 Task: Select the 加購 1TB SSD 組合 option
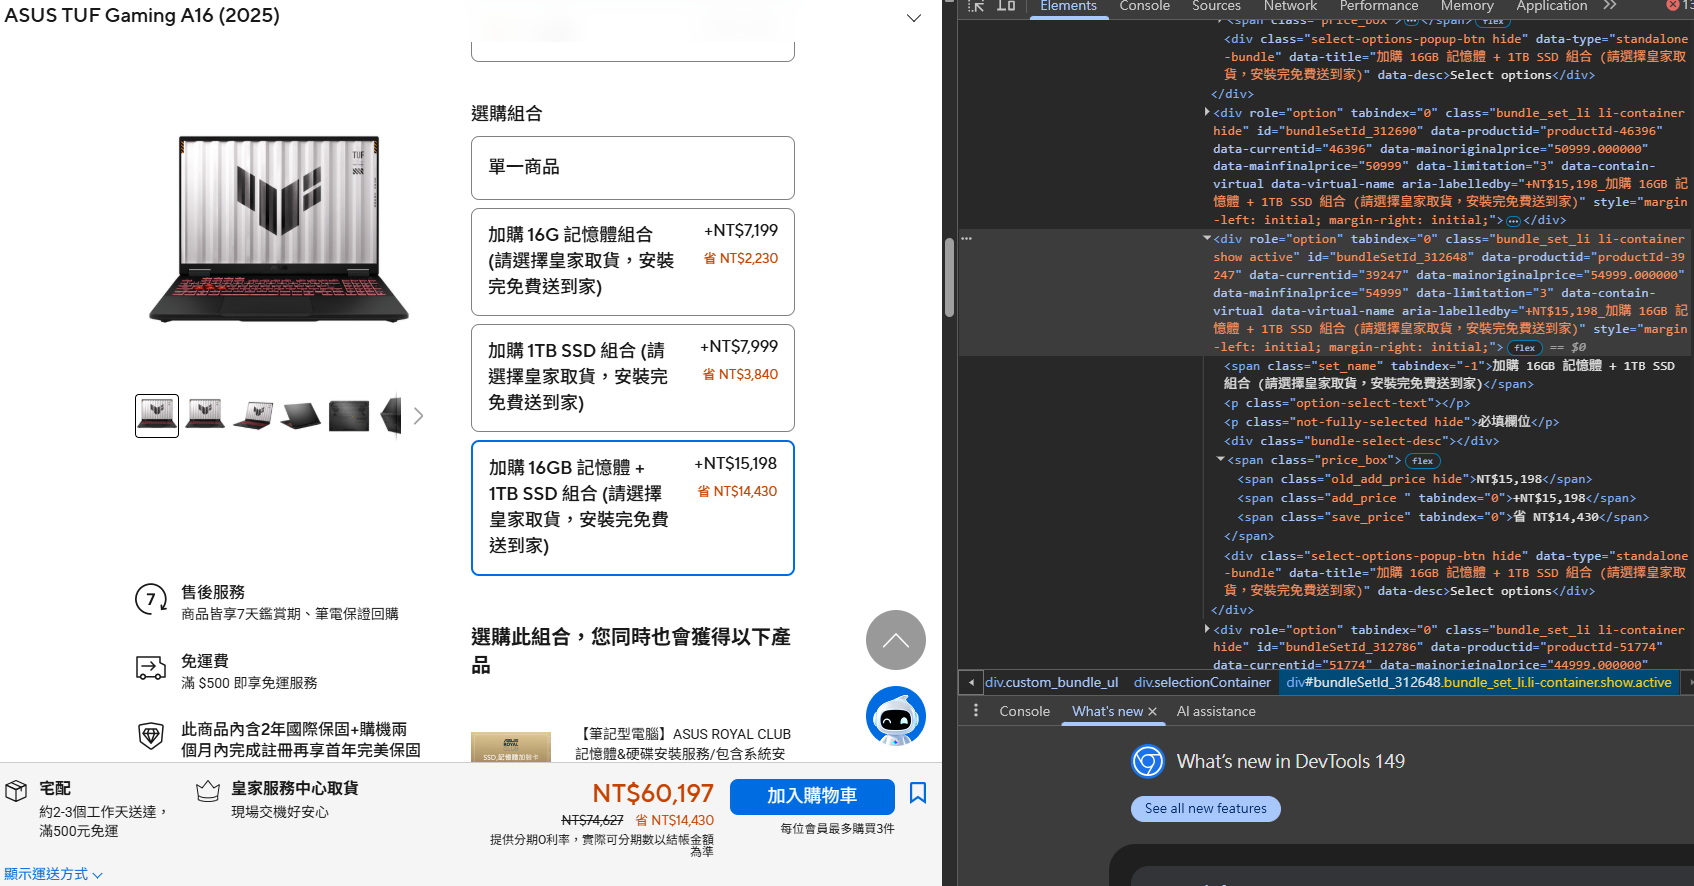(x=633, y=378)
